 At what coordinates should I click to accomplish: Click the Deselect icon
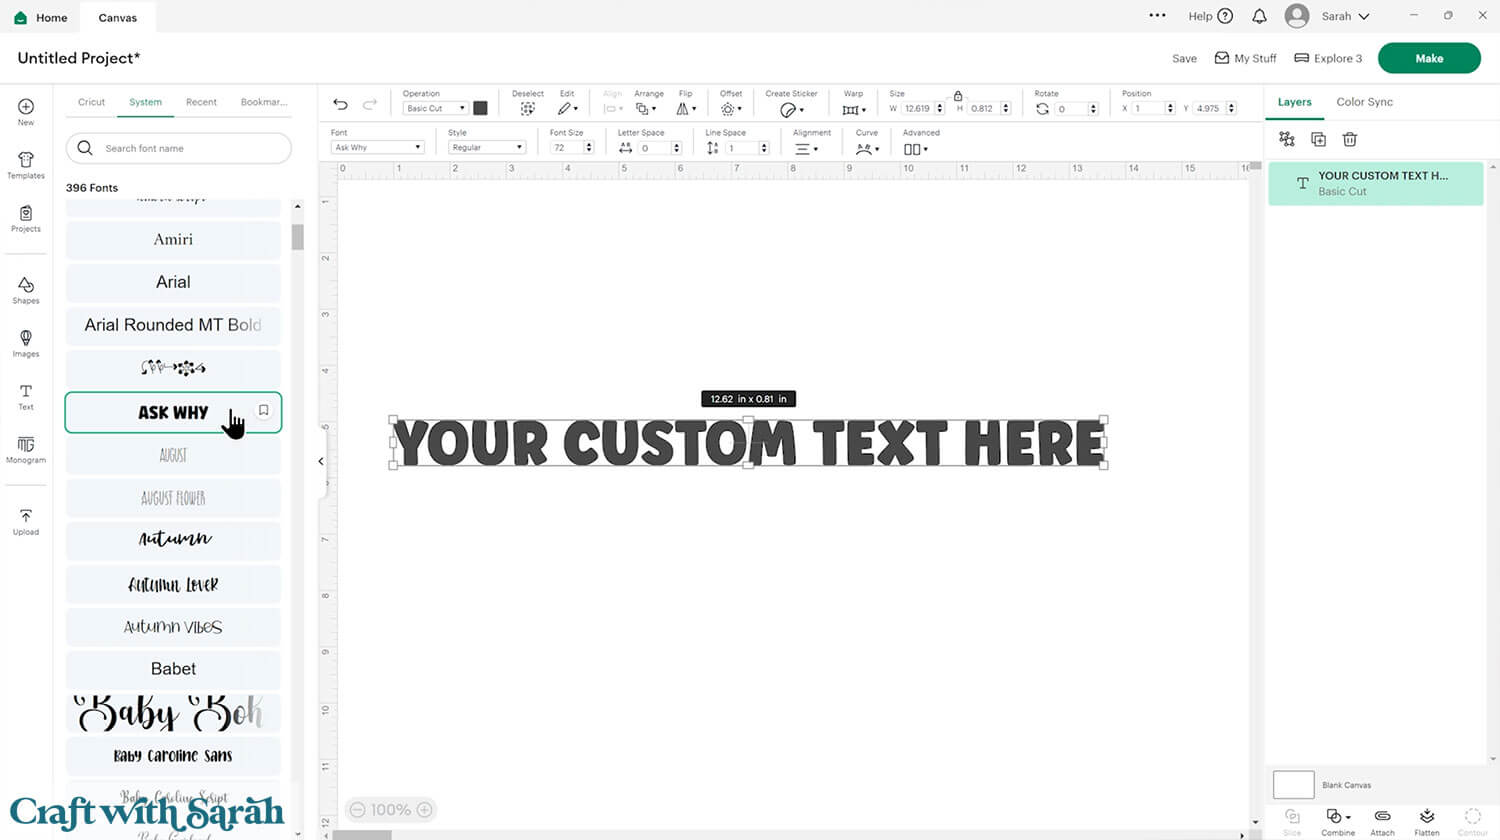pyautogui.click(x=527, y=109)
